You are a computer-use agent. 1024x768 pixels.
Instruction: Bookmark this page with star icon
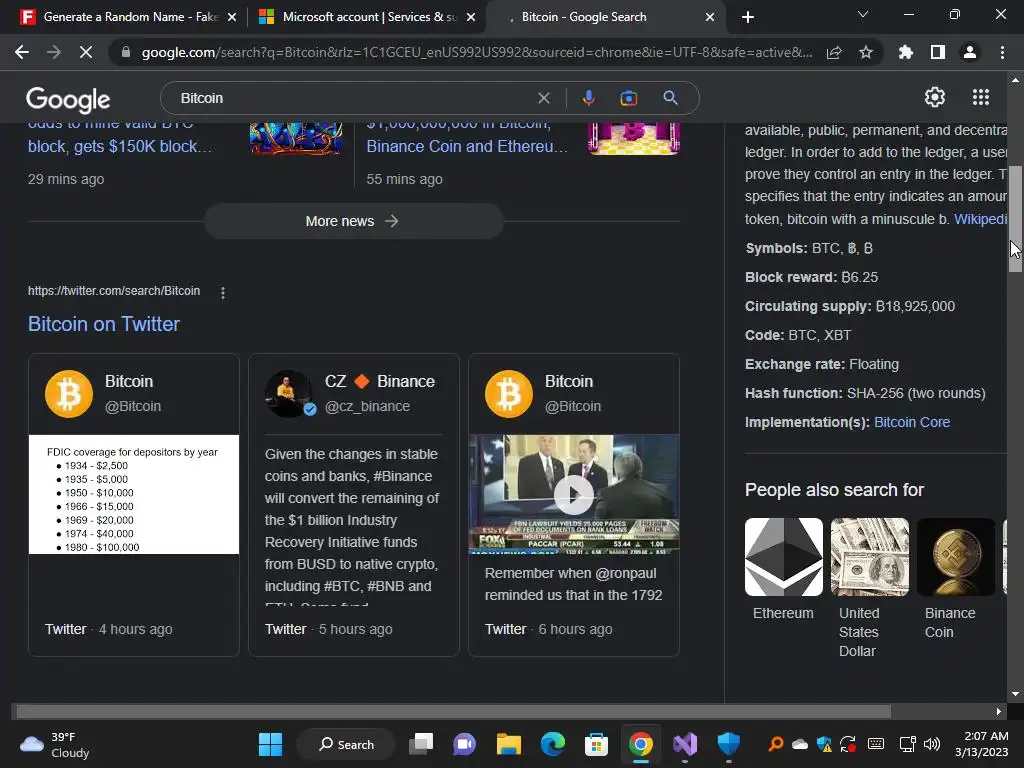pos(866,52)
